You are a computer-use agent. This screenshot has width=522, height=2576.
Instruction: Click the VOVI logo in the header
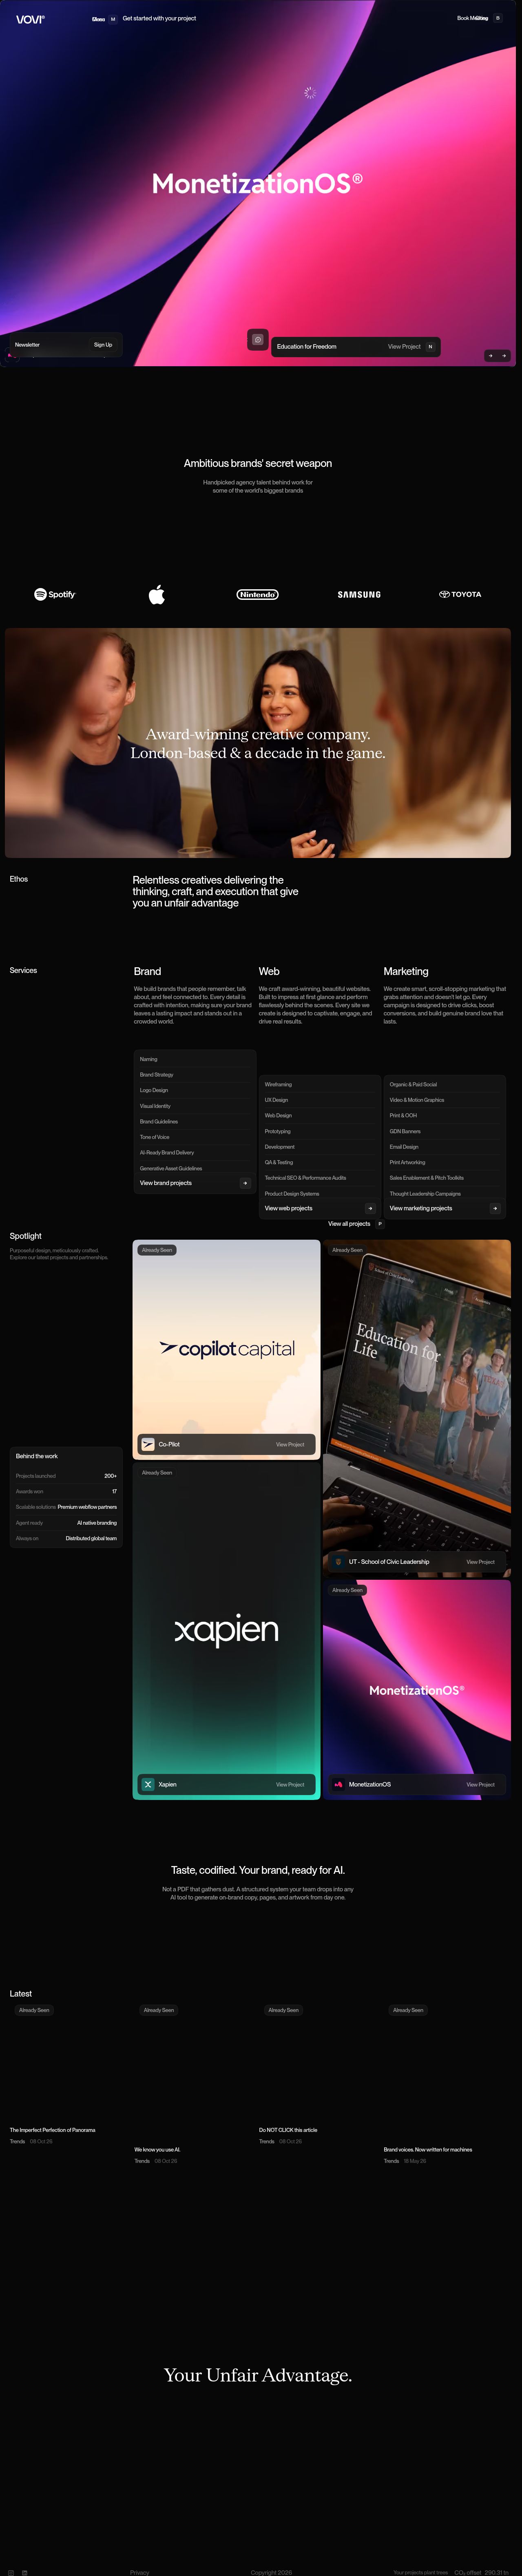pyautogui.click(x=30, y=19)
